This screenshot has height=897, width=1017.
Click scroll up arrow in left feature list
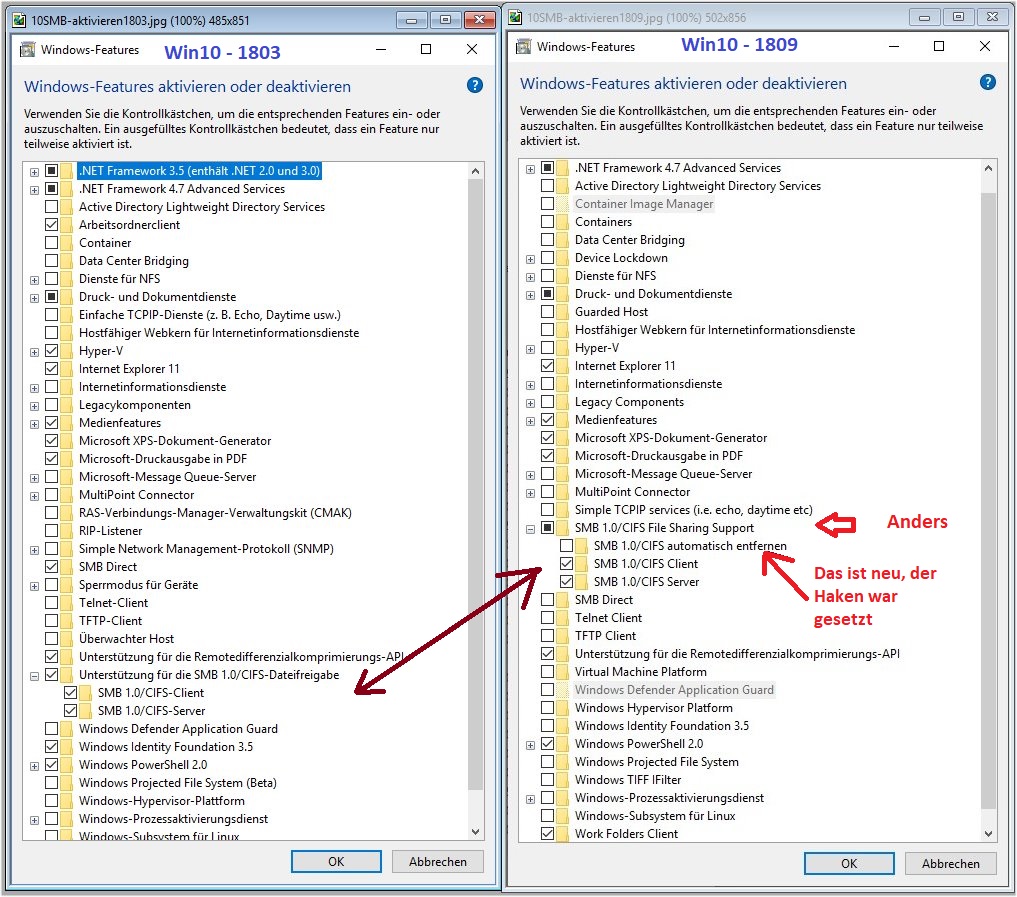pyautogui.click(x=475, y=171)
